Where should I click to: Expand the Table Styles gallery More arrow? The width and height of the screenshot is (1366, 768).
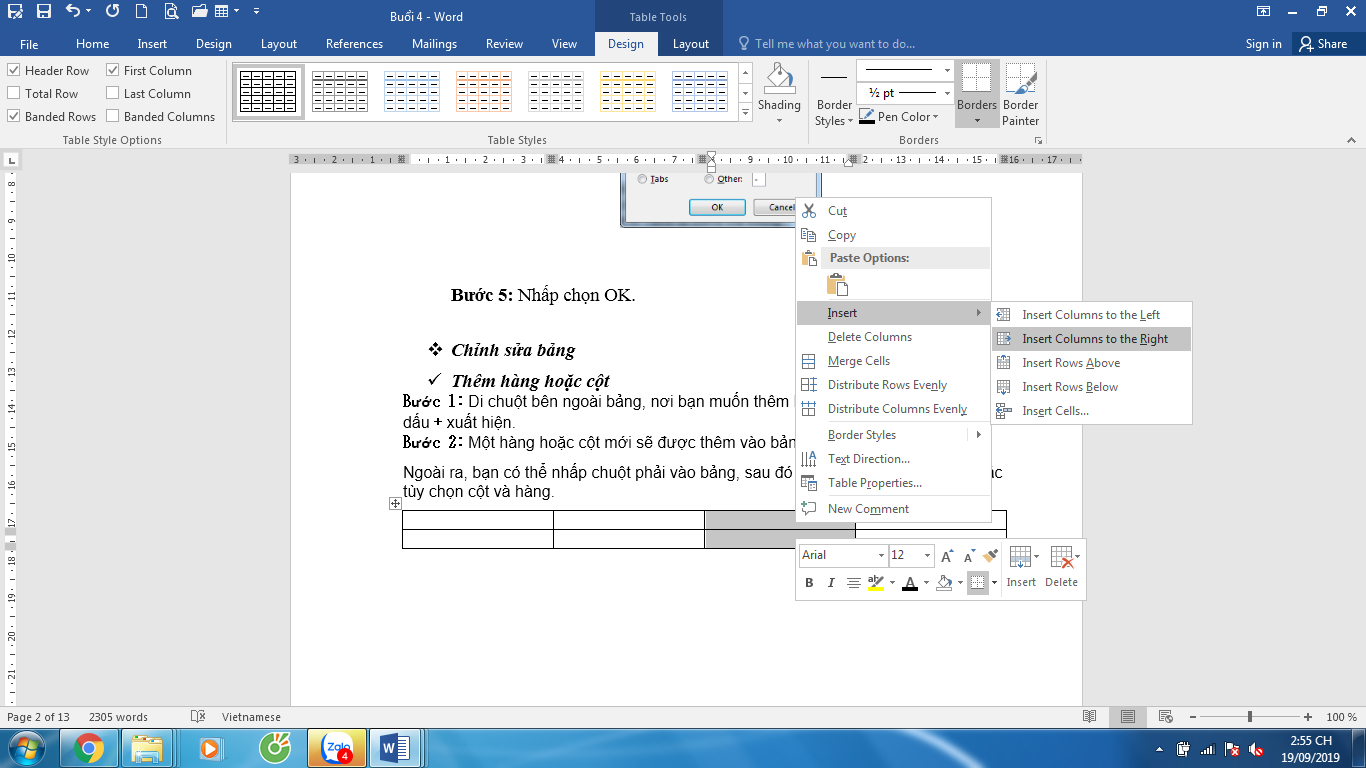744,114
